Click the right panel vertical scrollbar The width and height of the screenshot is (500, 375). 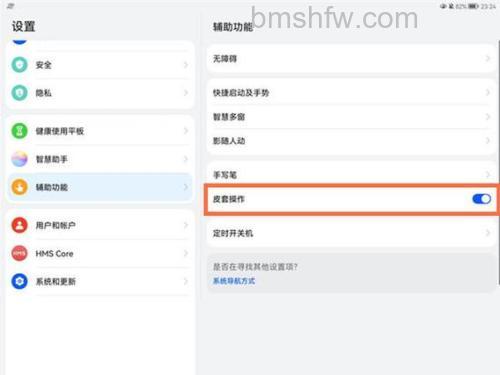click(x=499, y=162)
